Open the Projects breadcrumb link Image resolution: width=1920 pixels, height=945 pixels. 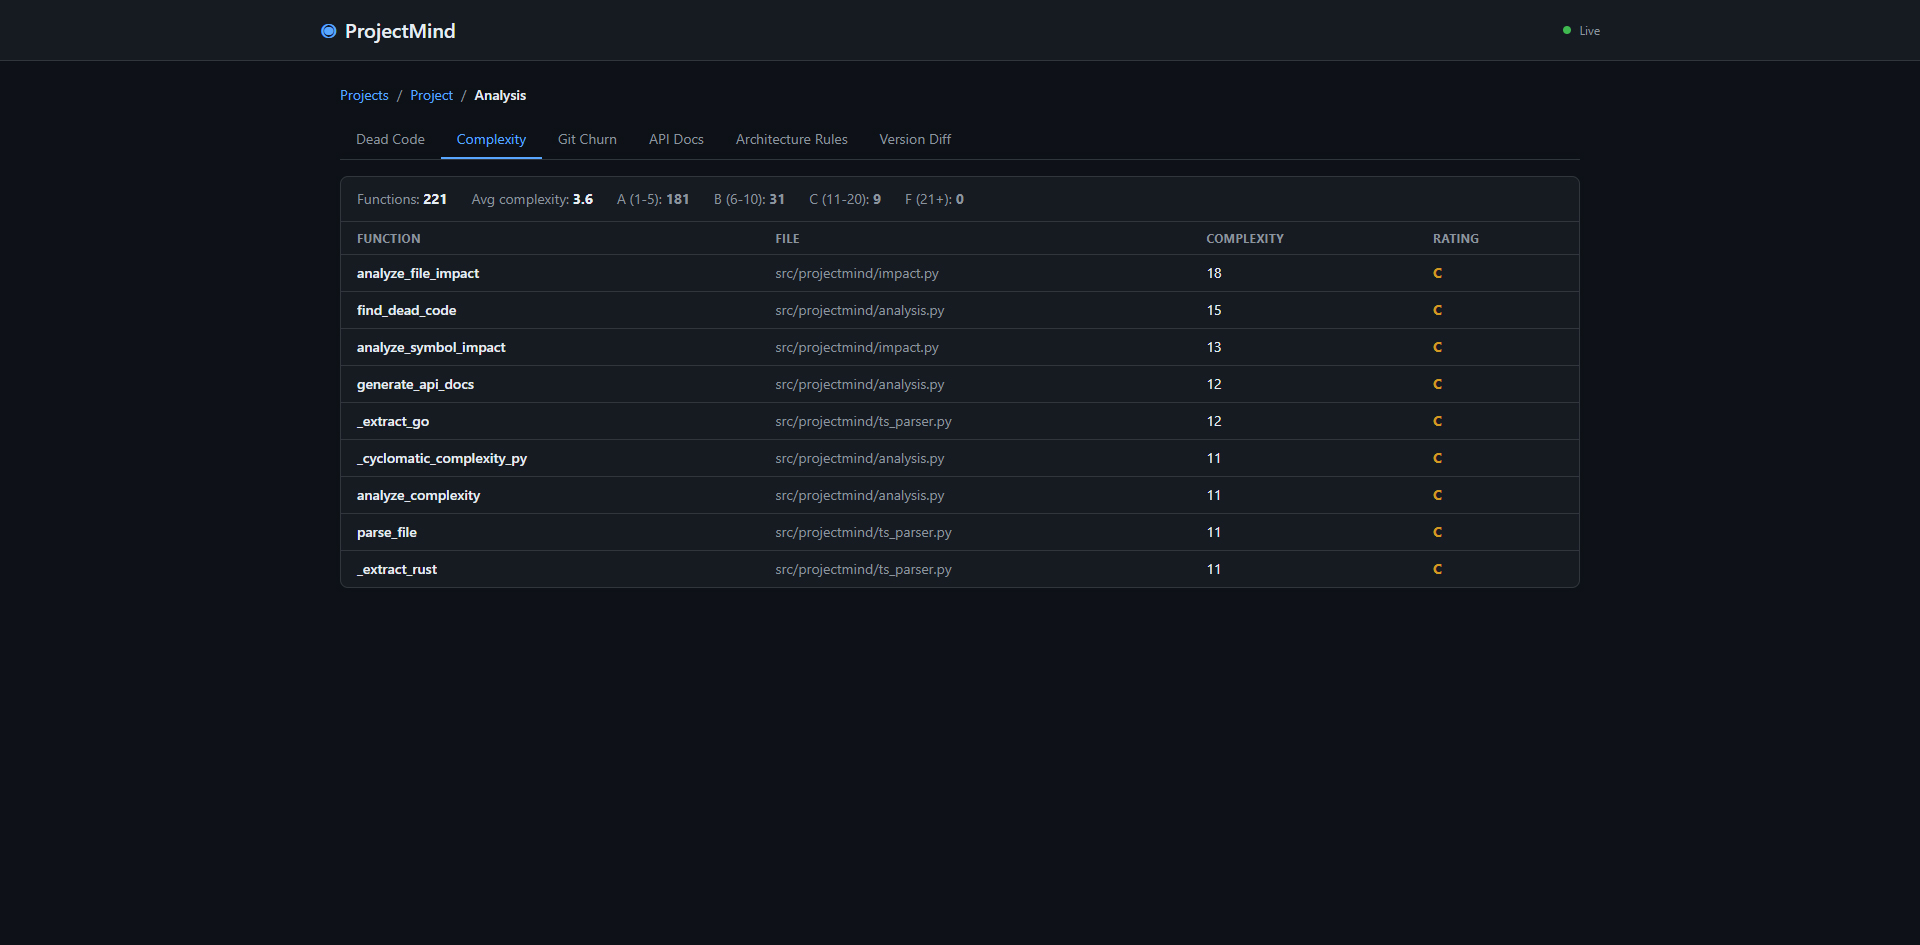tap(364, 96)
